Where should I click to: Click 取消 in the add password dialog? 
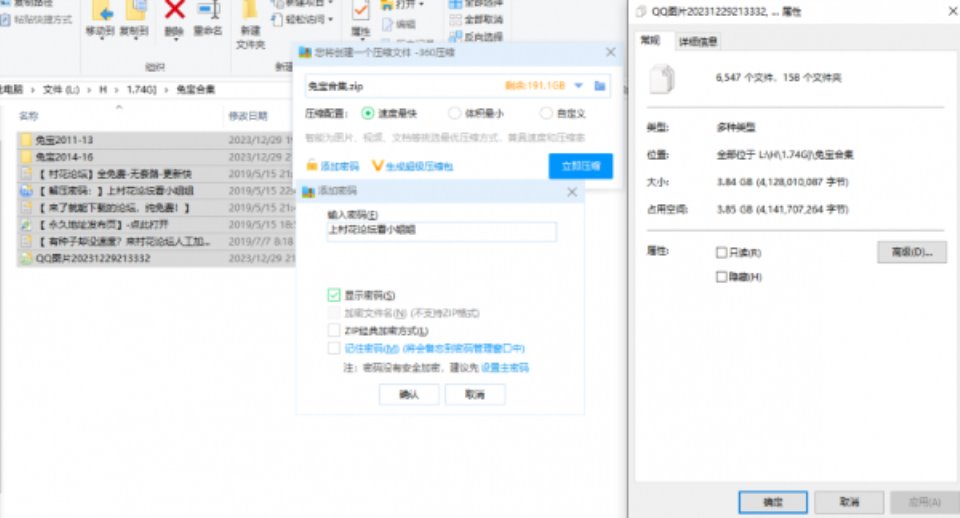tap(475, 395)
